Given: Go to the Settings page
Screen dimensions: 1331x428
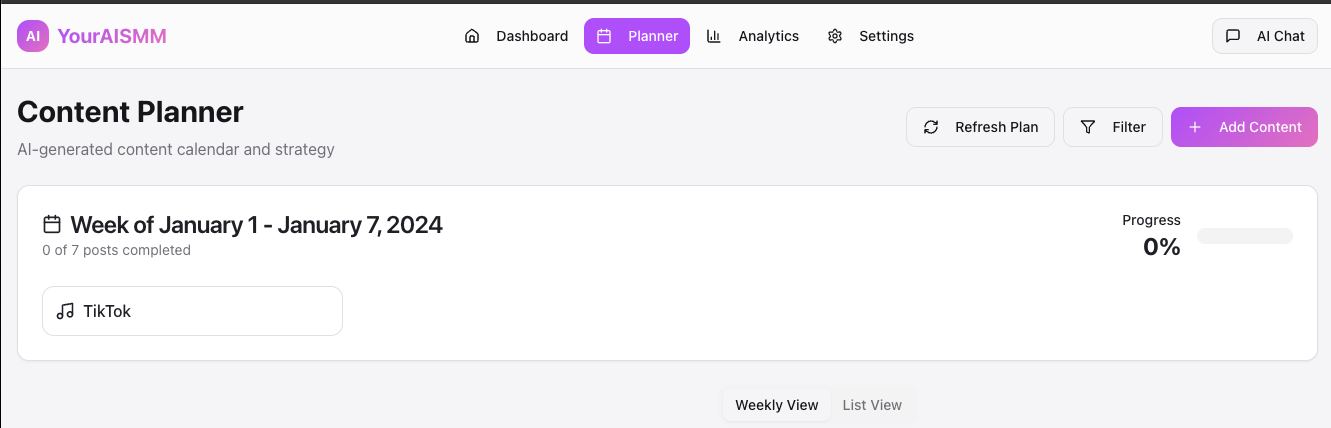Looking at the screenshot, I should click(871, 36).
